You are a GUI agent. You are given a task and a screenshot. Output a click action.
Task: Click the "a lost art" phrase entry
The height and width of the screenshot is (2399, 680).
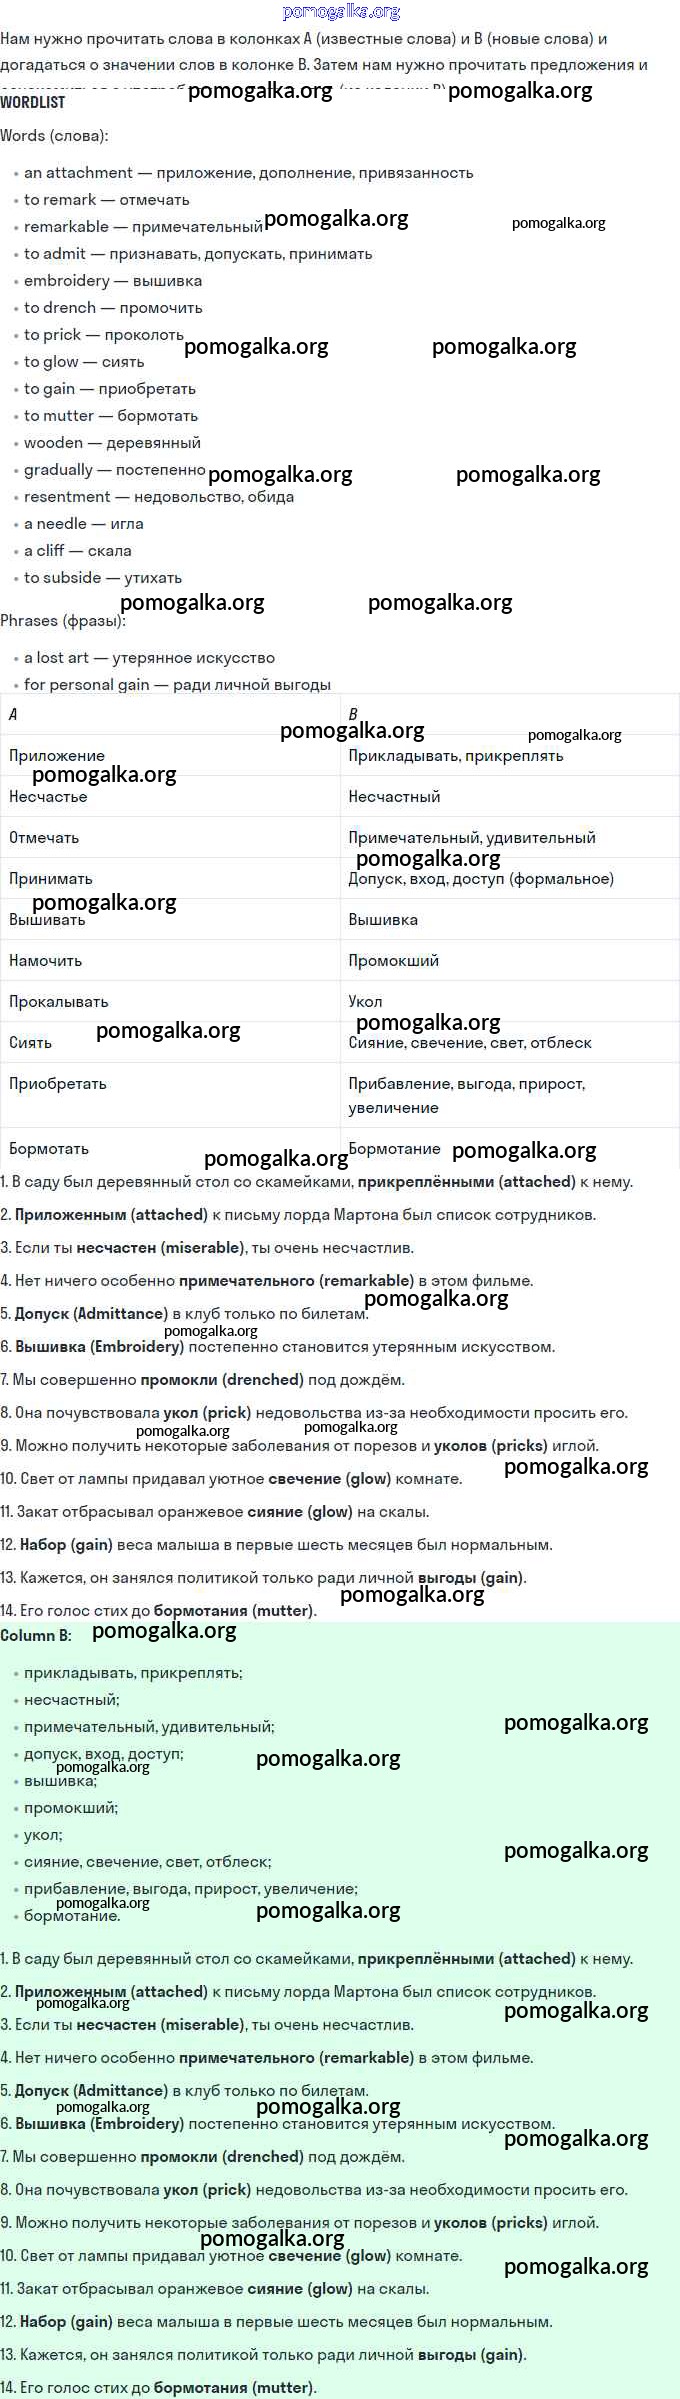tap(149, 658)
